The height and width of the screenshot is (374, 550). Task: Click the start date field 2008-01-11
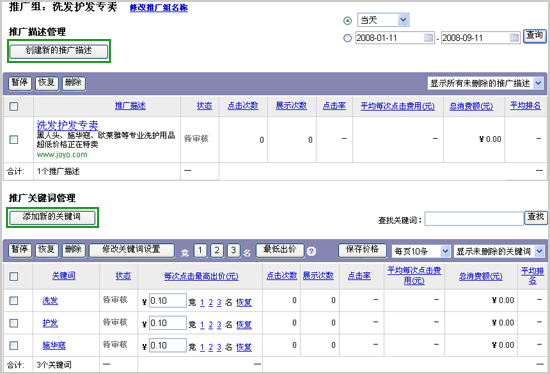tap(395, 38)
